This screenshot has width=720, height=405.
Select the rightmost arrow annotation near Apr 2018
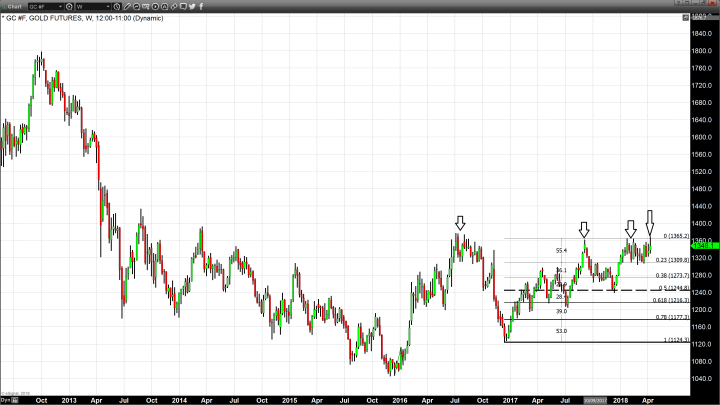650,220
